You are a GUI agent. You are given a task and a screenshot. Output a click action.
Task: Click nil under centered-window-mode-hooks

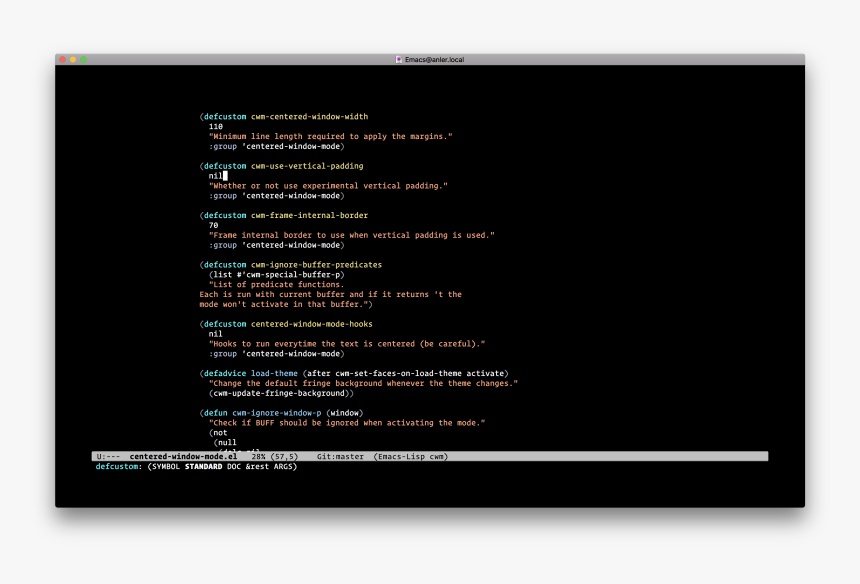pyautogui.click(x=216, y=334)
